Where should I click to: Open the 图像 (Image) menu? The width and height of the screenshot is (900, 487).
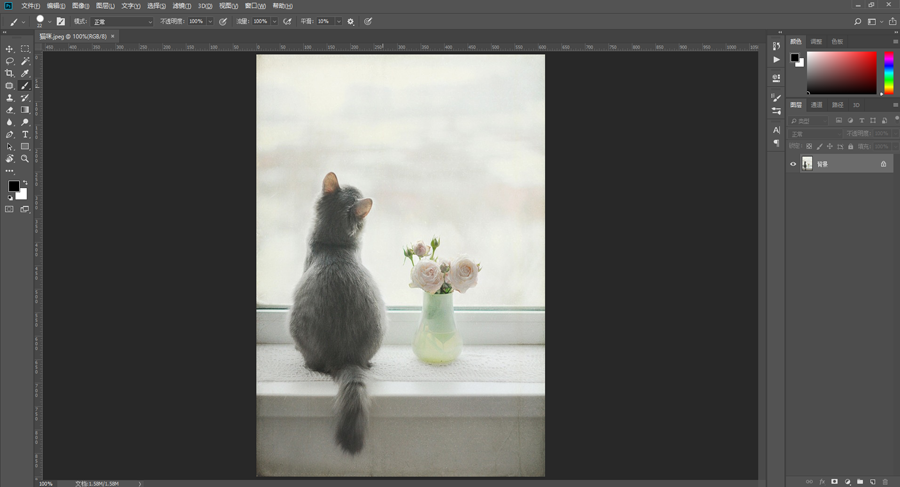pyautogui.click(x=80, y=5)
